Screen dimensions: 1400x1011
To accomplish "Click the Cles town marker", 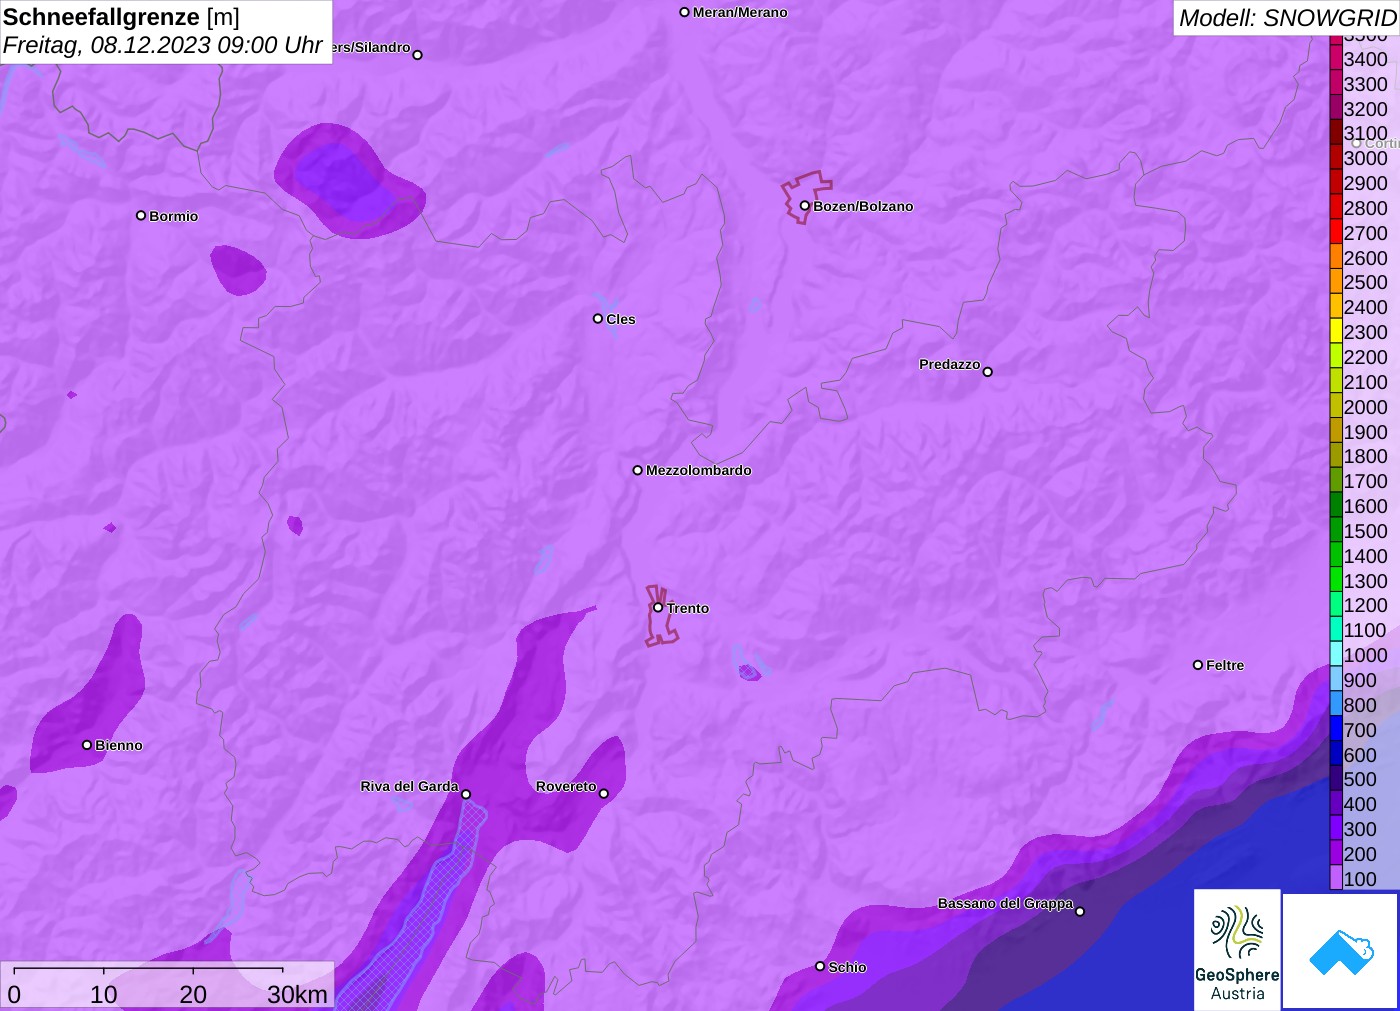I will coord(598,319).
